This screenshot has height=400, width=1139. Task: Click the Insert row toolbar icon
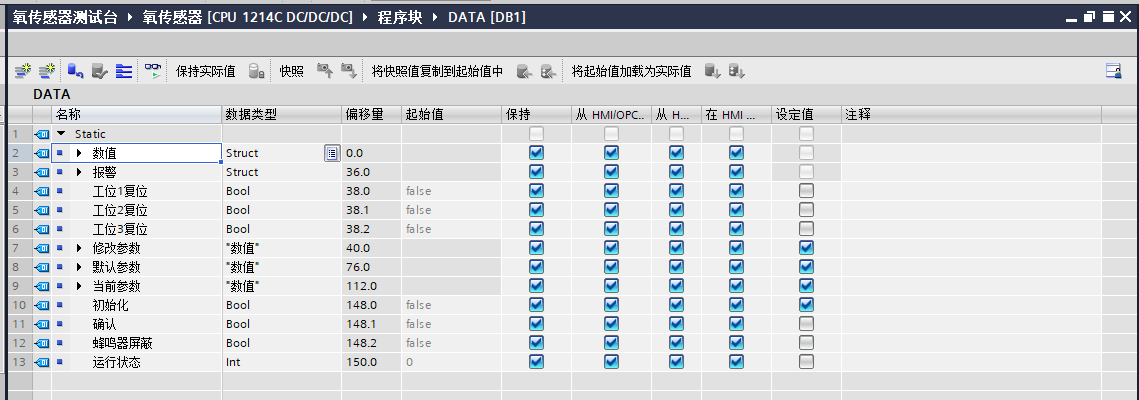[21, 71]
